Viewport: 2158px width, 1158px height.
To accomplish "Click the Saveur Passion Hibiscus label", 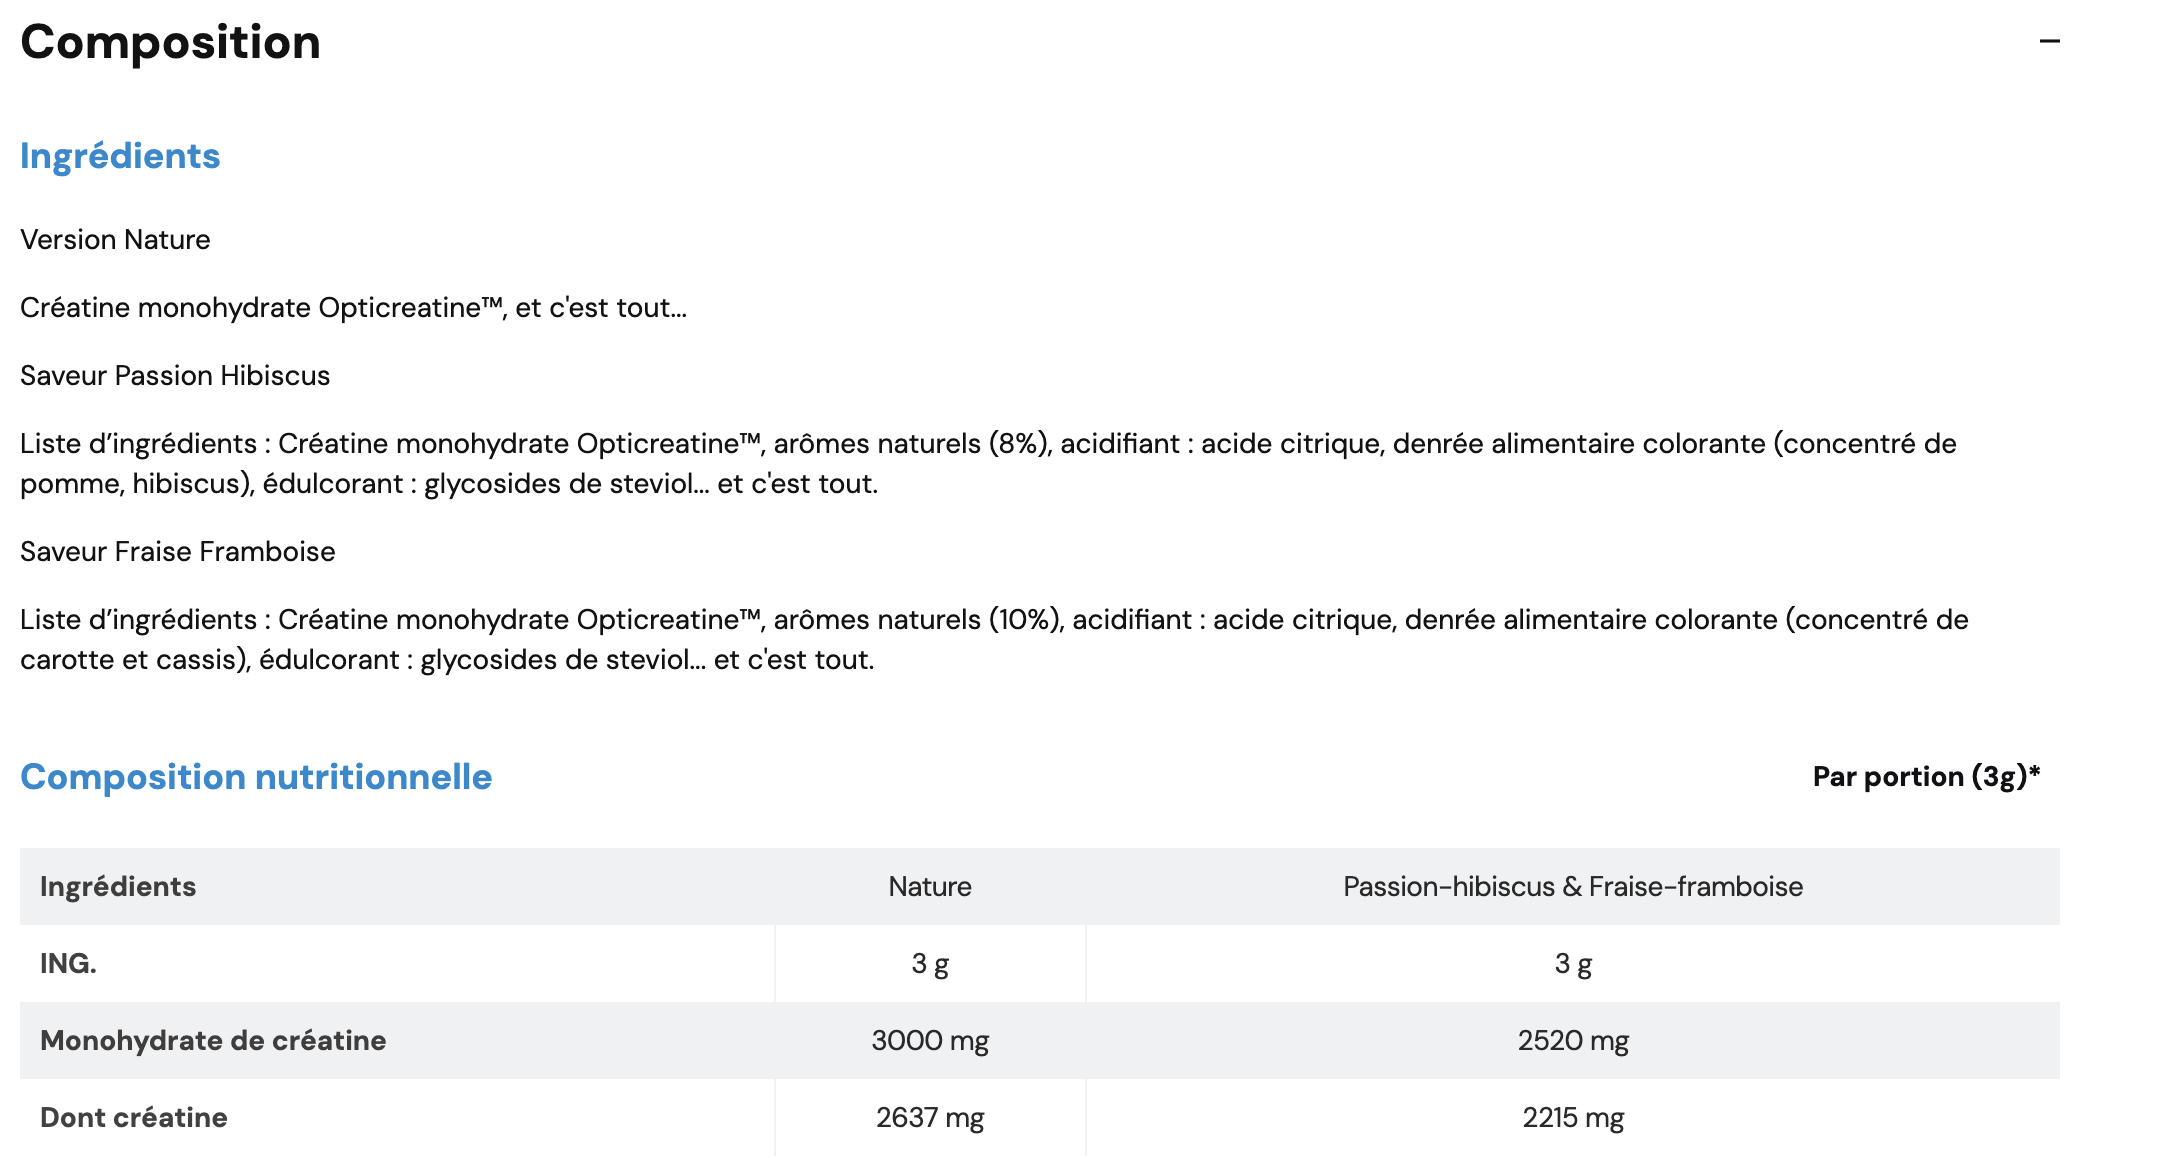I will pyautogui.click(x=175, y=376).
